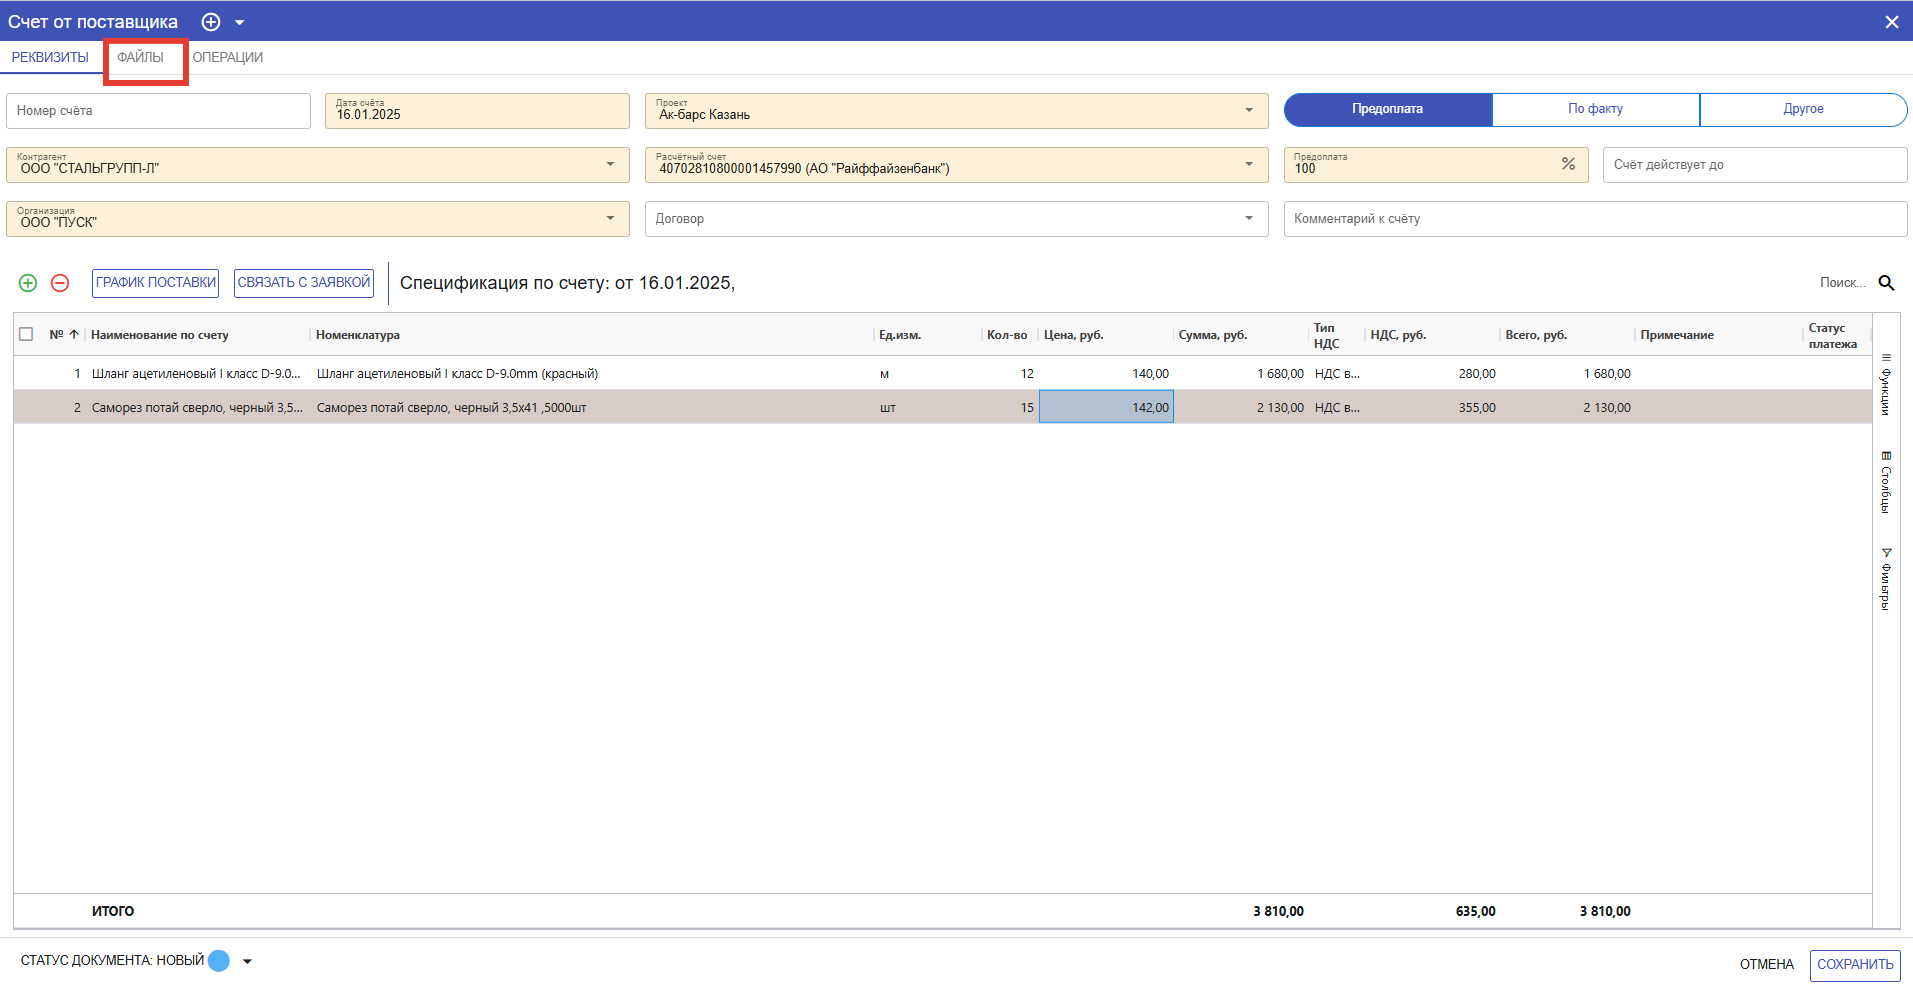Click the ОТМЕНА button
The width and height of the screenshot is (1913, 987).
point(1766,965)
